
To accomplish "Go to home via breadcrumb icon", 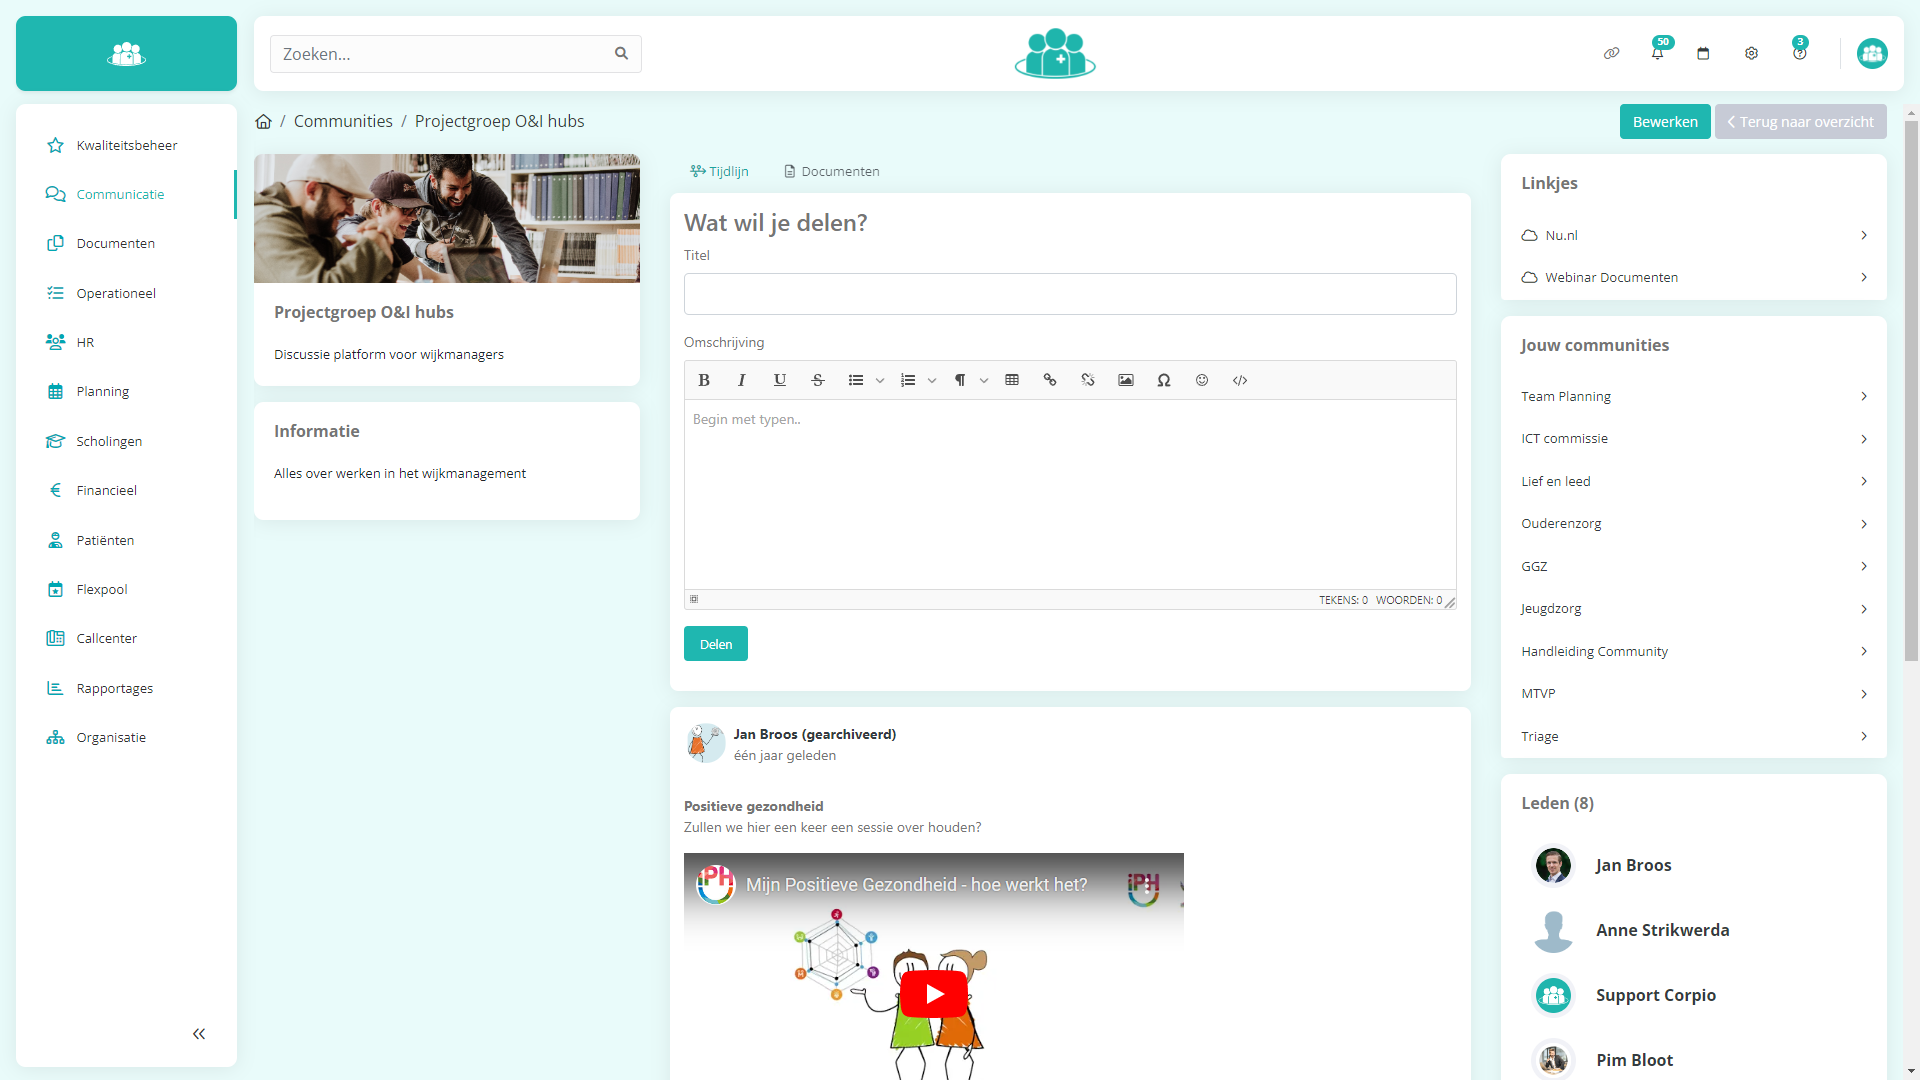I will (x=263, y=121).
